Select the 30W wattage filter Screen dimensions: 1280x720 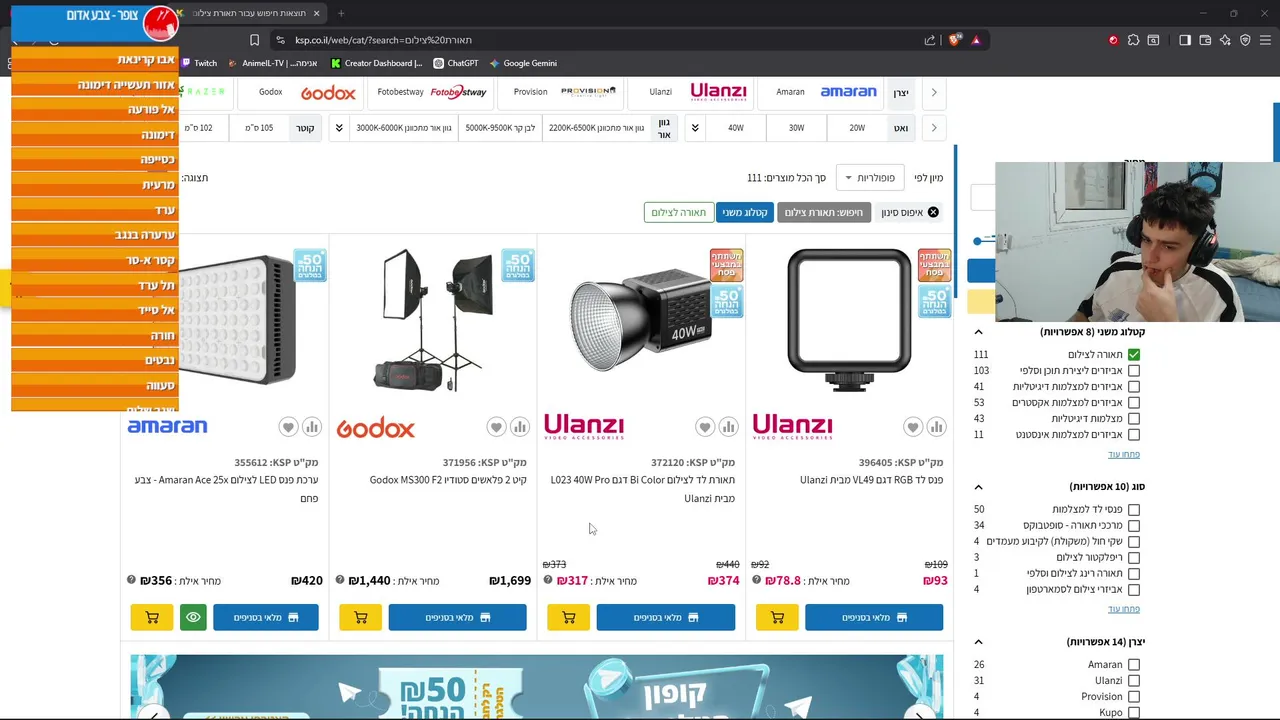pos(796,128)
